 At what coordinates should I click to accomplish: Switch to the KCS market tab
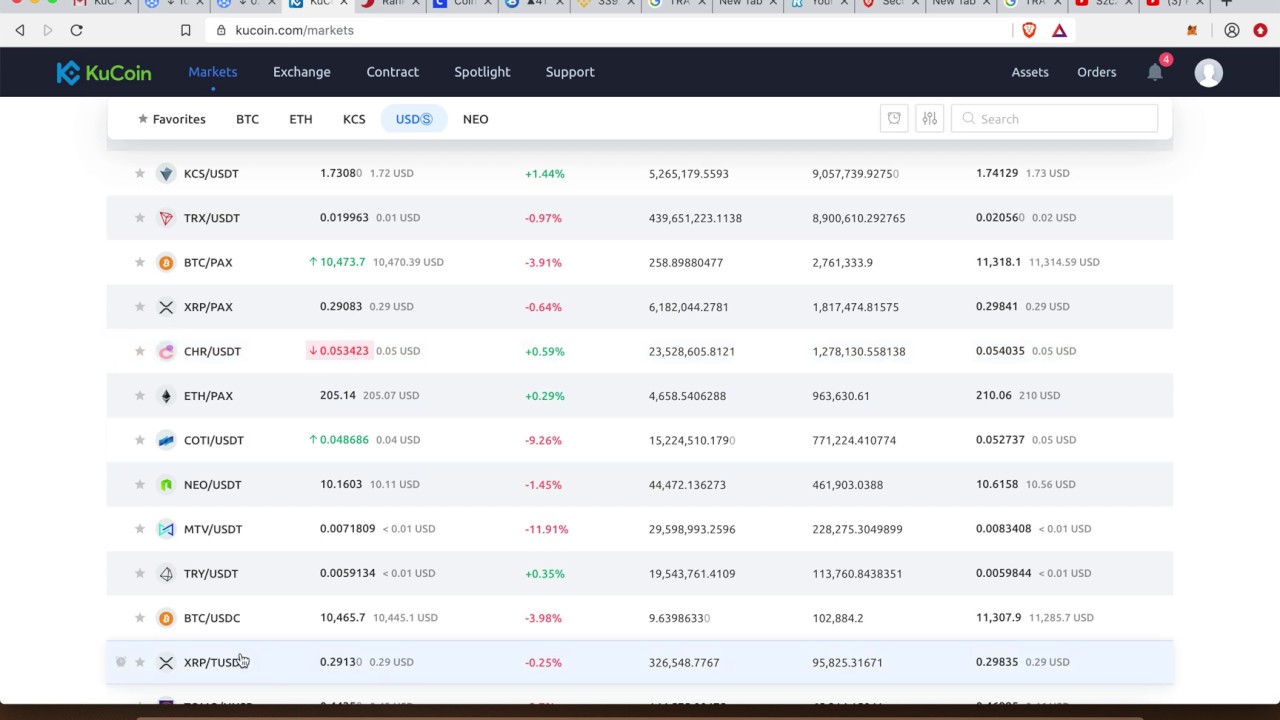pyautogui.click(x=354, y=119)
